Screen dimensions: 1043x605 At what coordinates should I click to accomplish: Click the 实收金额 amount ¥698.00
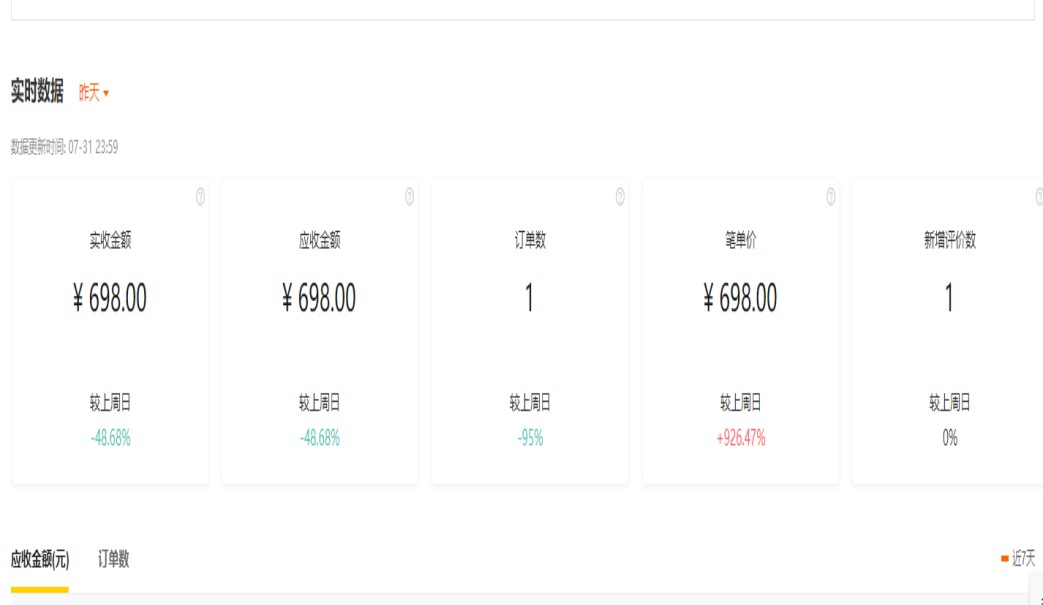110,298
